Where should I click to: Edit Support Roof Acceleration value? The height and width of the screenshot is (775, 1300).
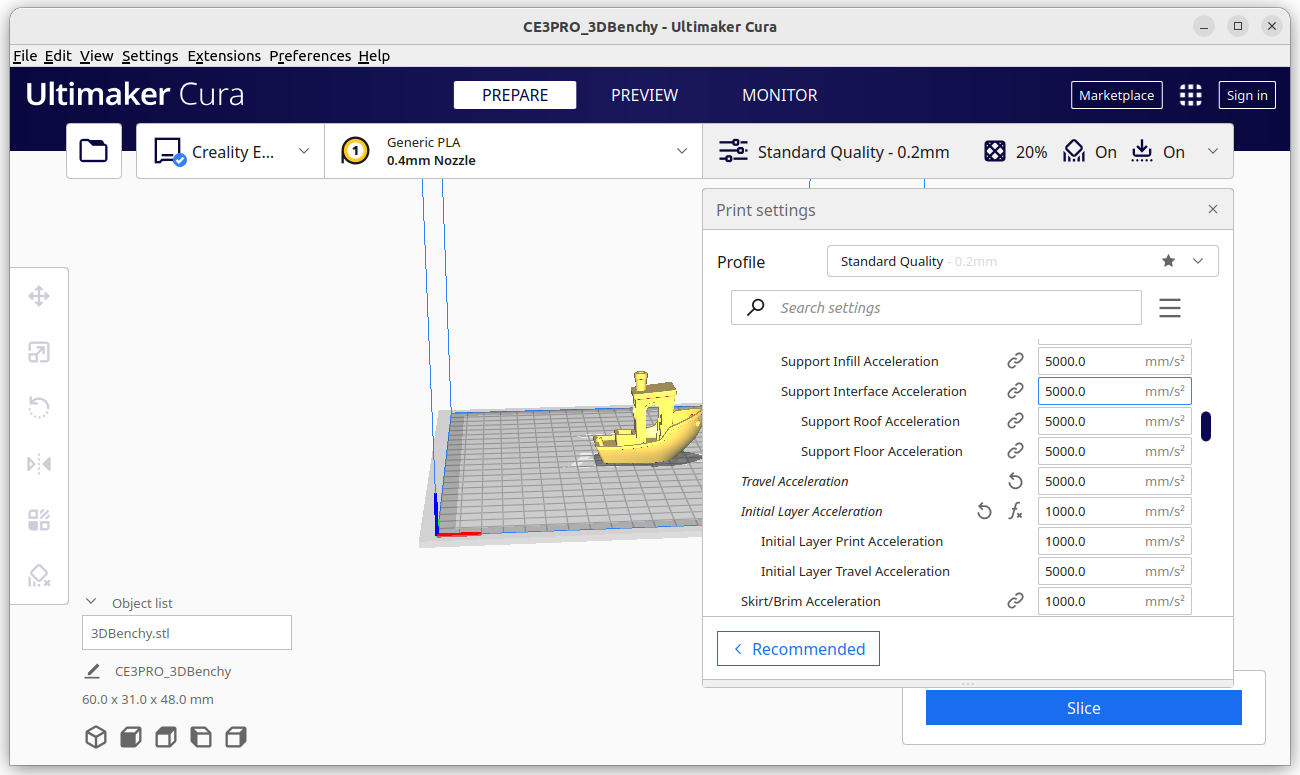coord(1115,421)
